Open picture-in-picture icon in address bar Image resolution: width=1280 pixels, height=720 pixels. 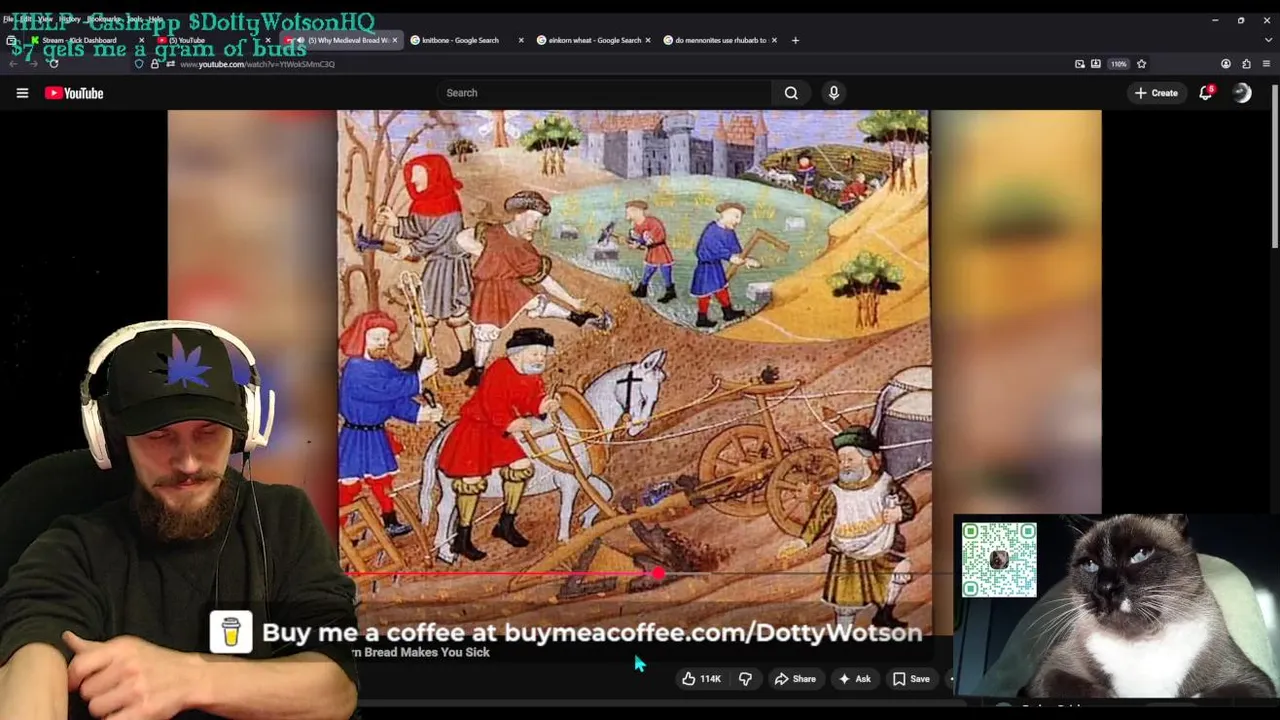tap(1079, 64)
